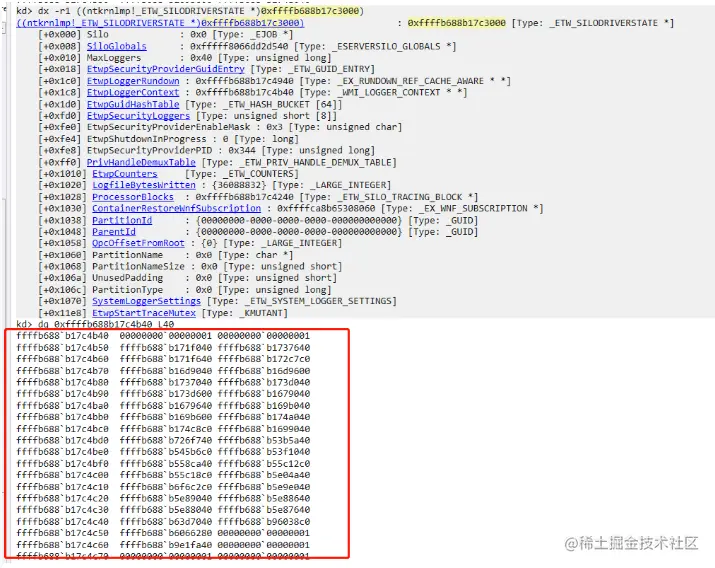715x568 pixels.
Task: Select the 'UnusedPadding' field text
Action: pyautogui.click(x=127, y=278)
